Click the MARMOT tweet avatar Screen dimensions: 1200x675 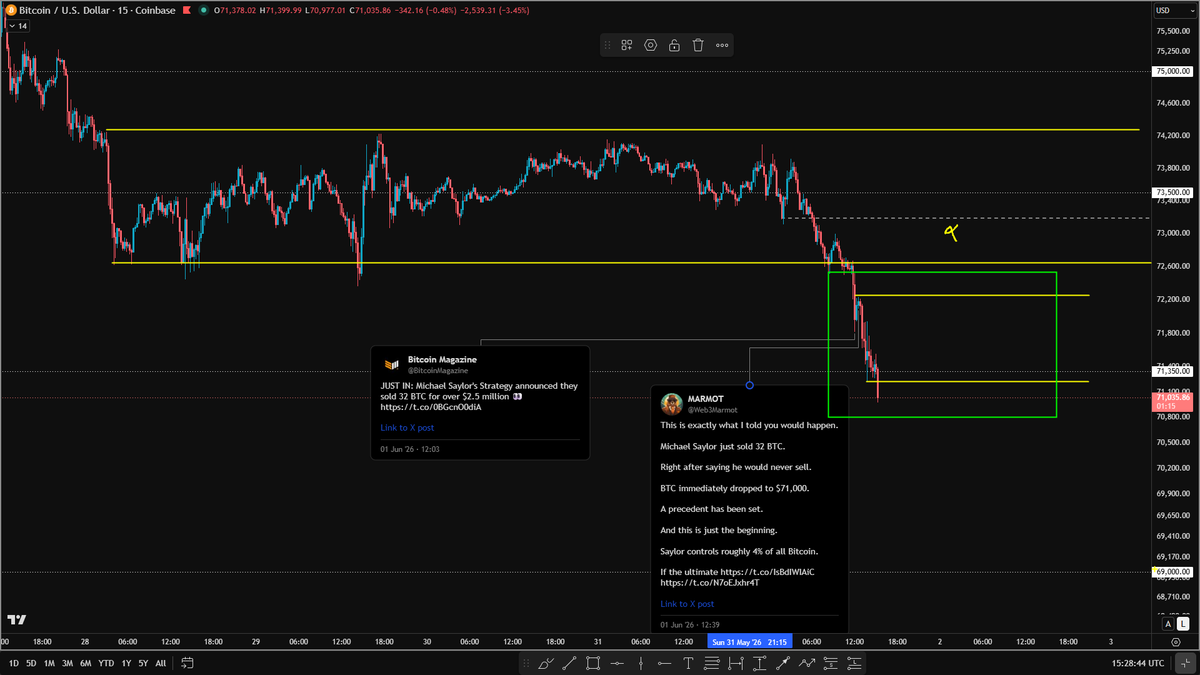point(671,403)
